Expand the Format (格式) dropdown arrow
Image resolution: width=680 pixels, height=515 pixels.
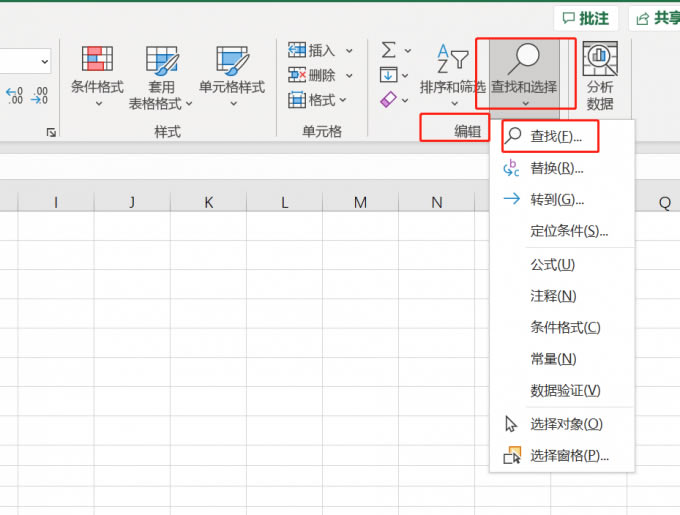343,100
